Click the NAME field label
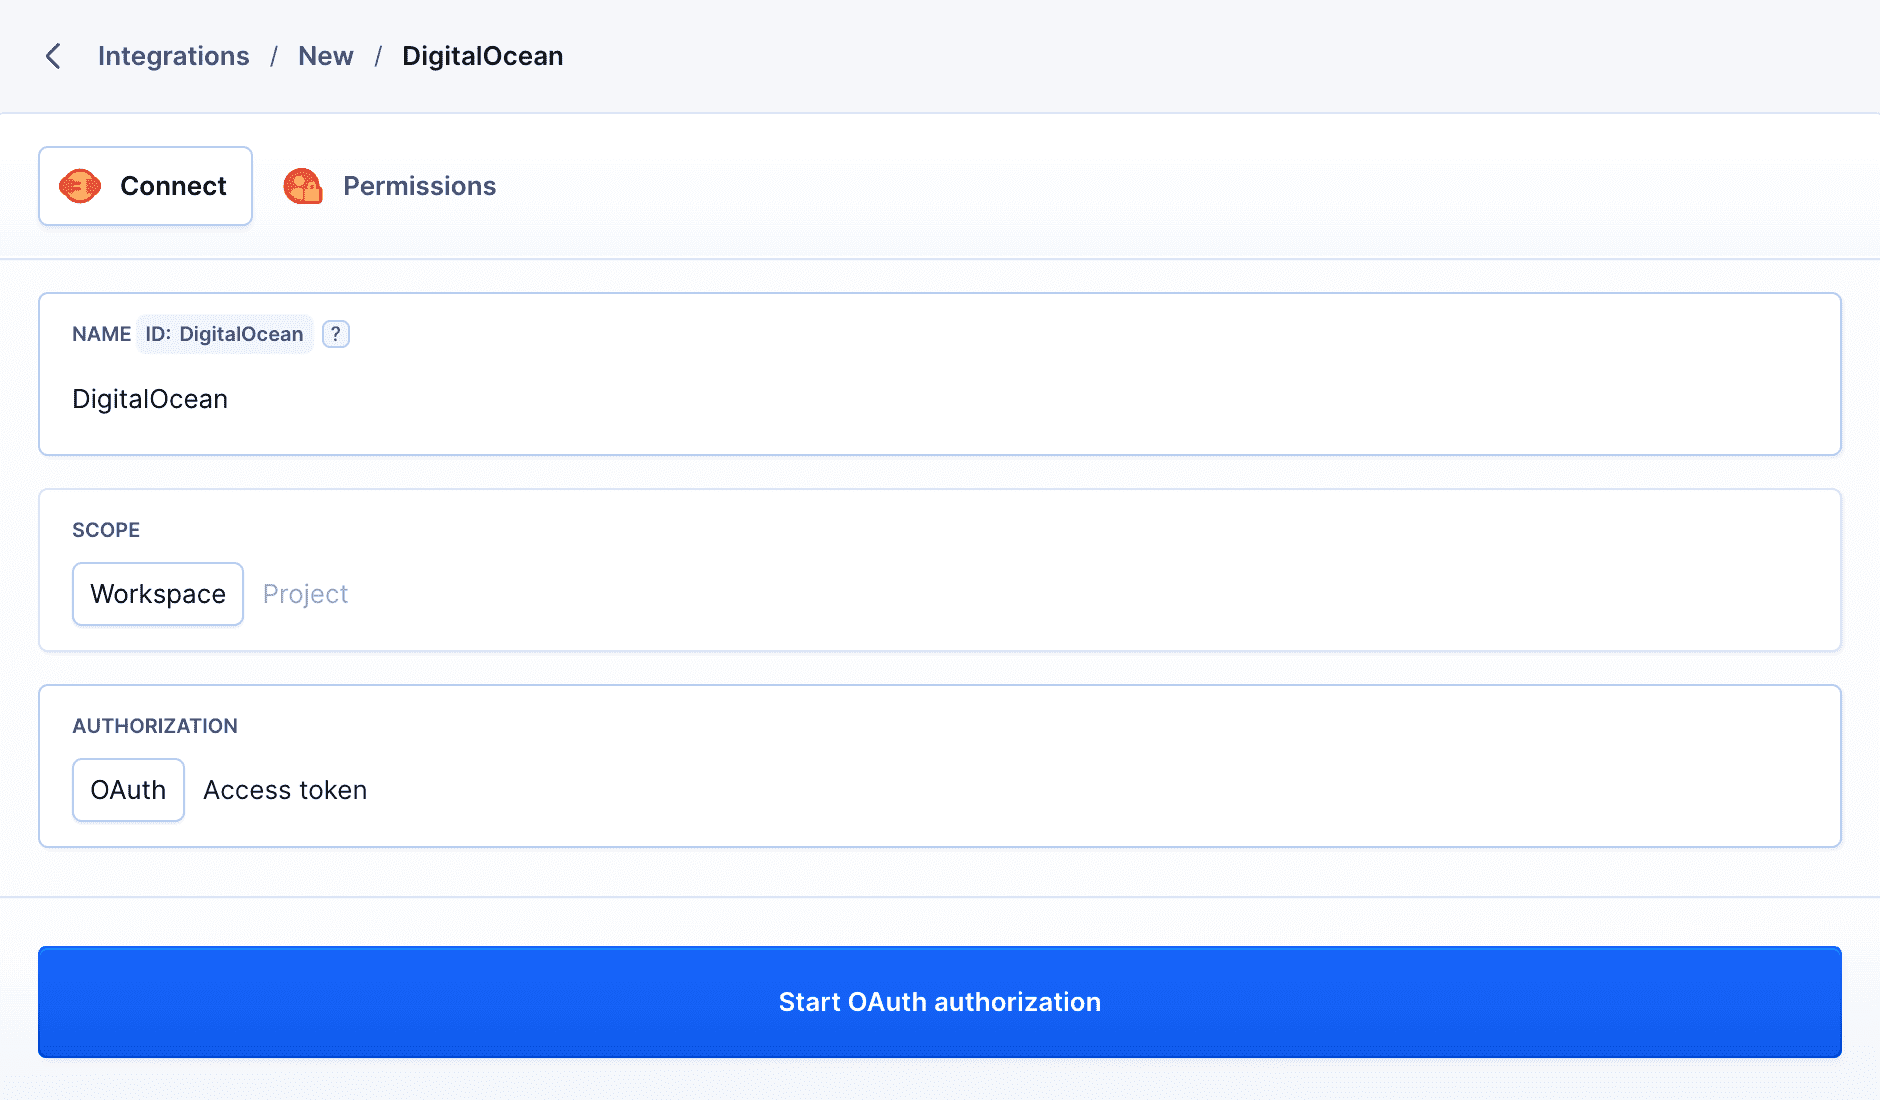 point(101,334)
